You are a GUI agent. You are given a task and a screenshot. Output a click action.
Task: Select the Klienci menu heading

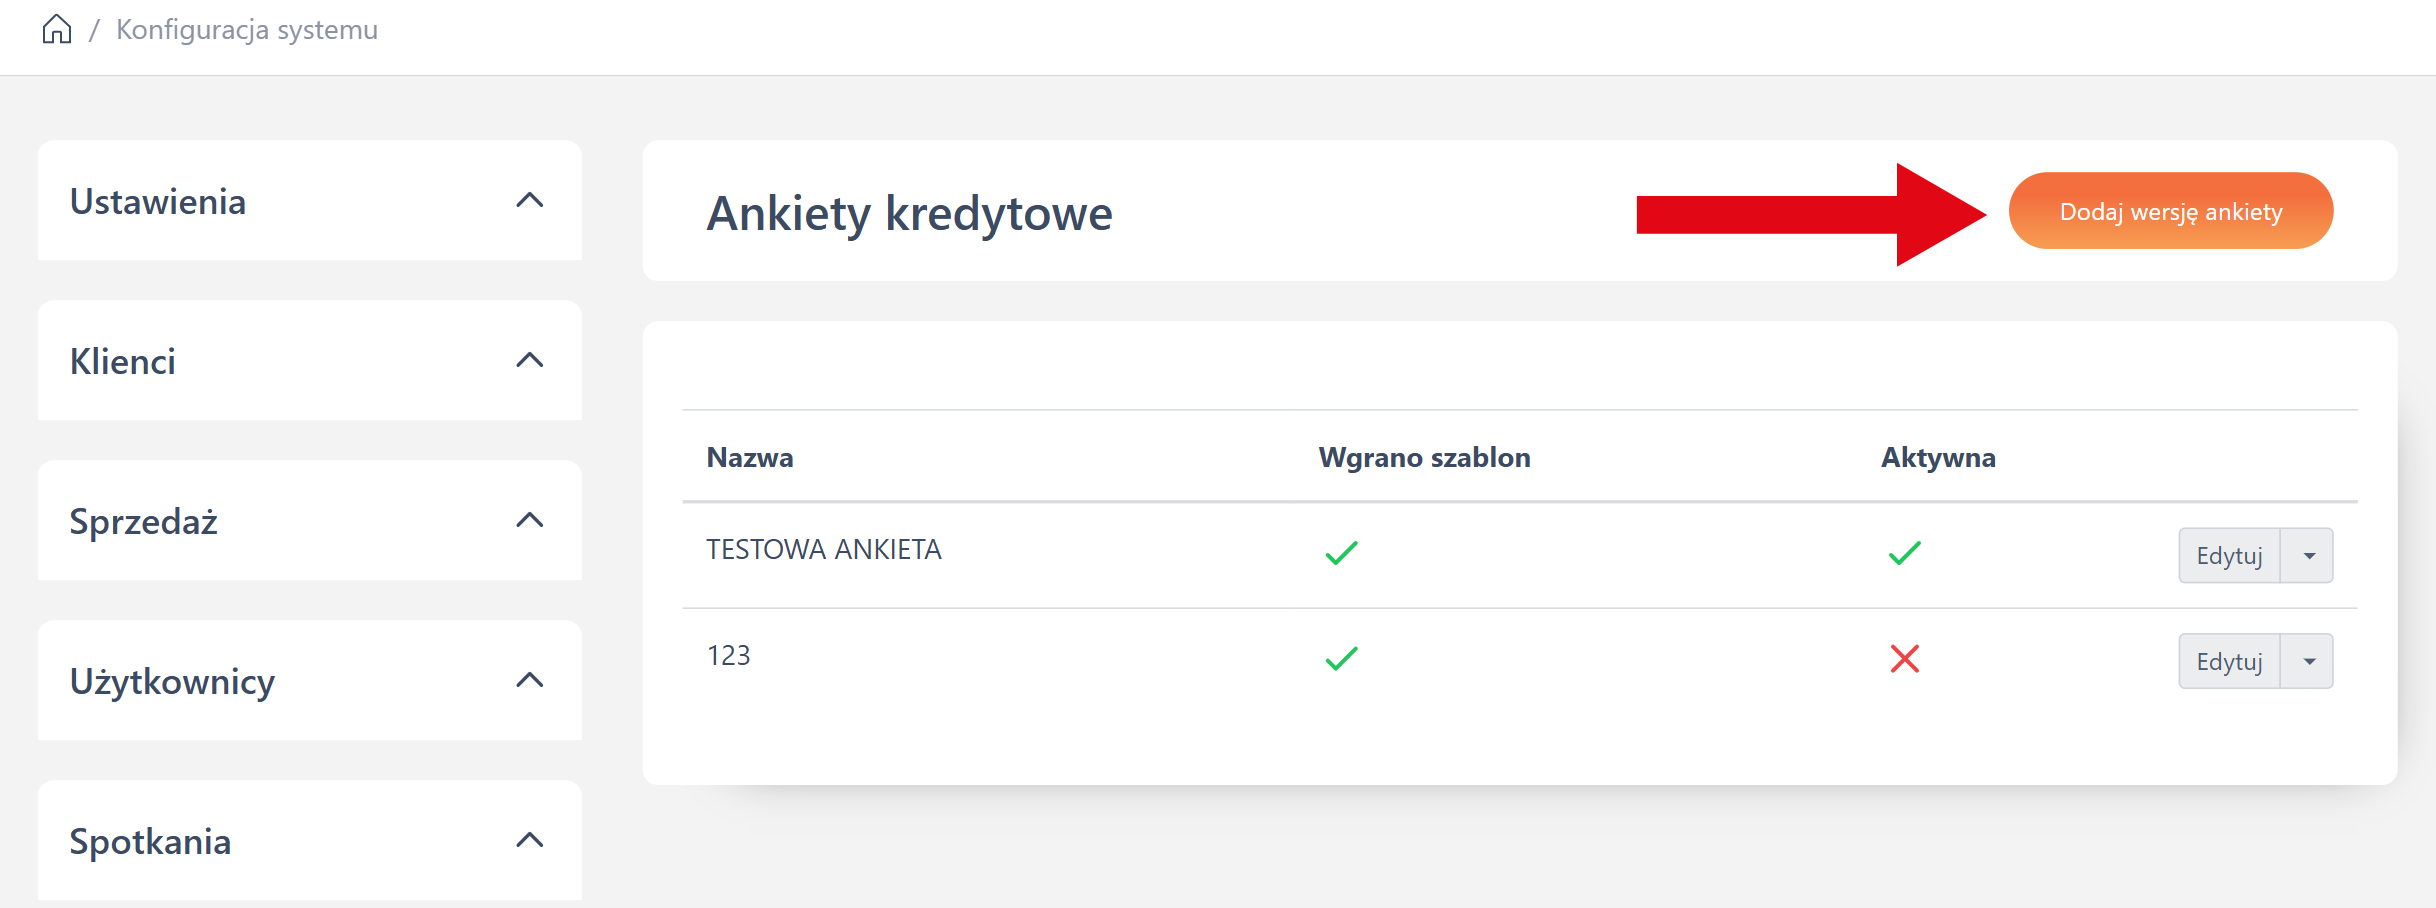click(x=123, y=362)
